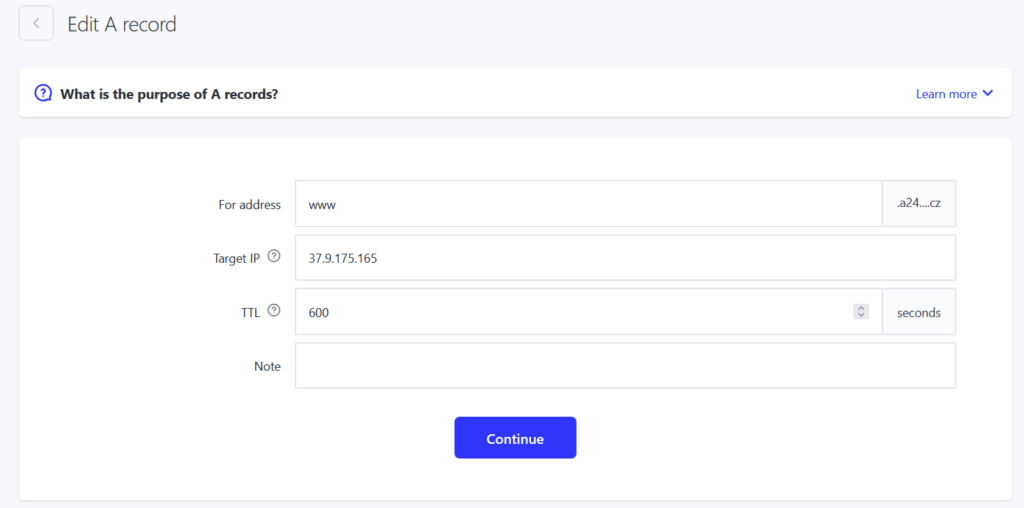Click the Continue button

coord(515,438)
